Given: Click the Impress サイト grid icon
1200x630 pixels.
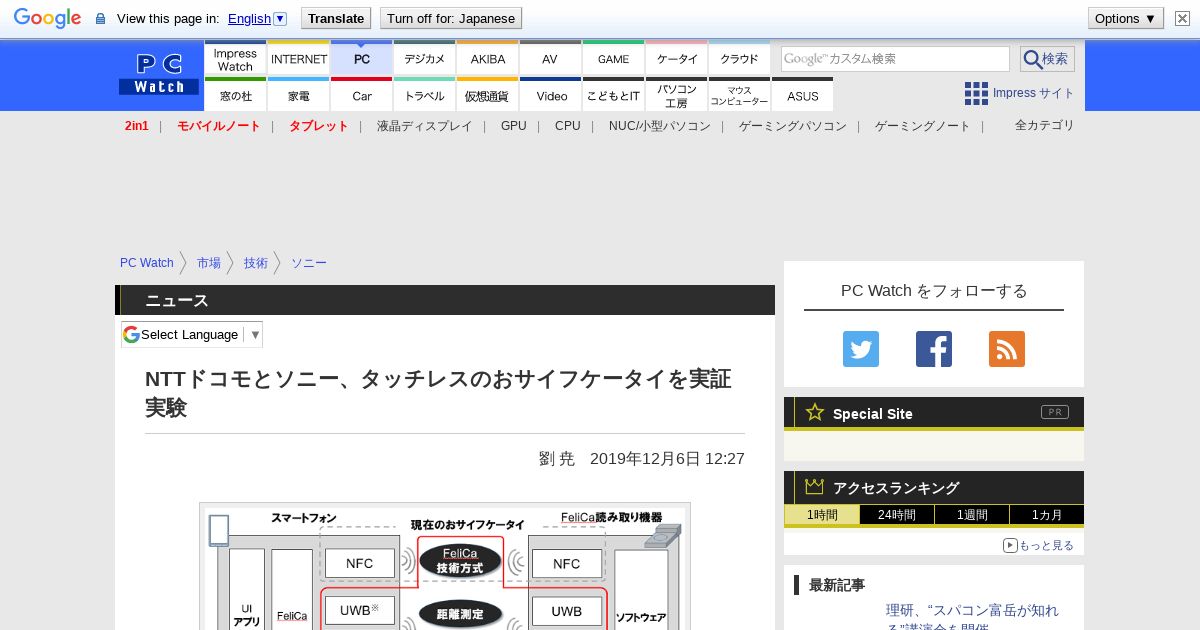Looking at the screenshot, I should click(x=976, y=93).
